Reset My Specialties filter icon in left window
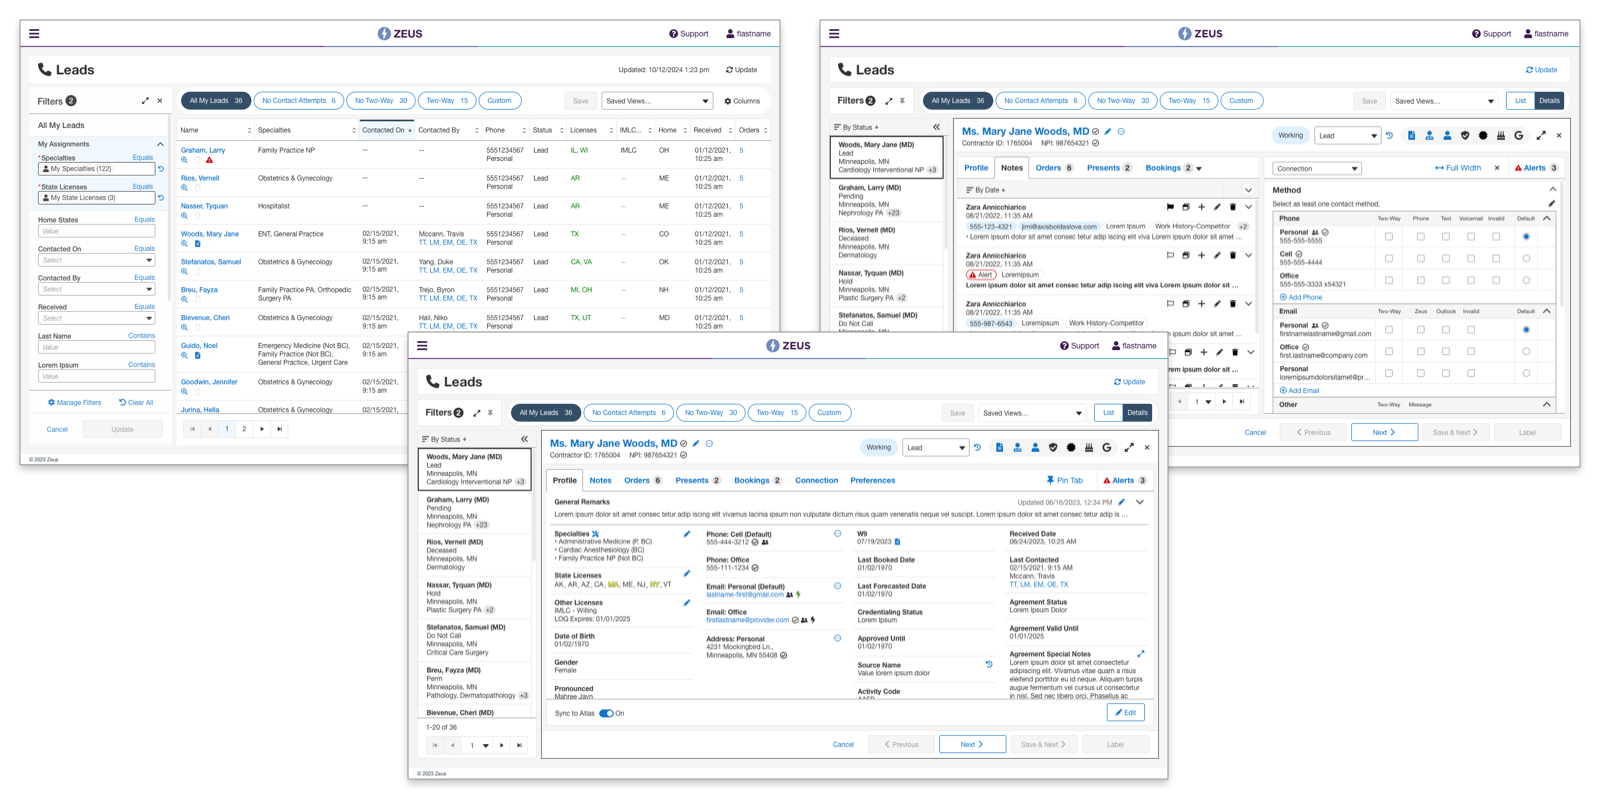 [160, 169]
